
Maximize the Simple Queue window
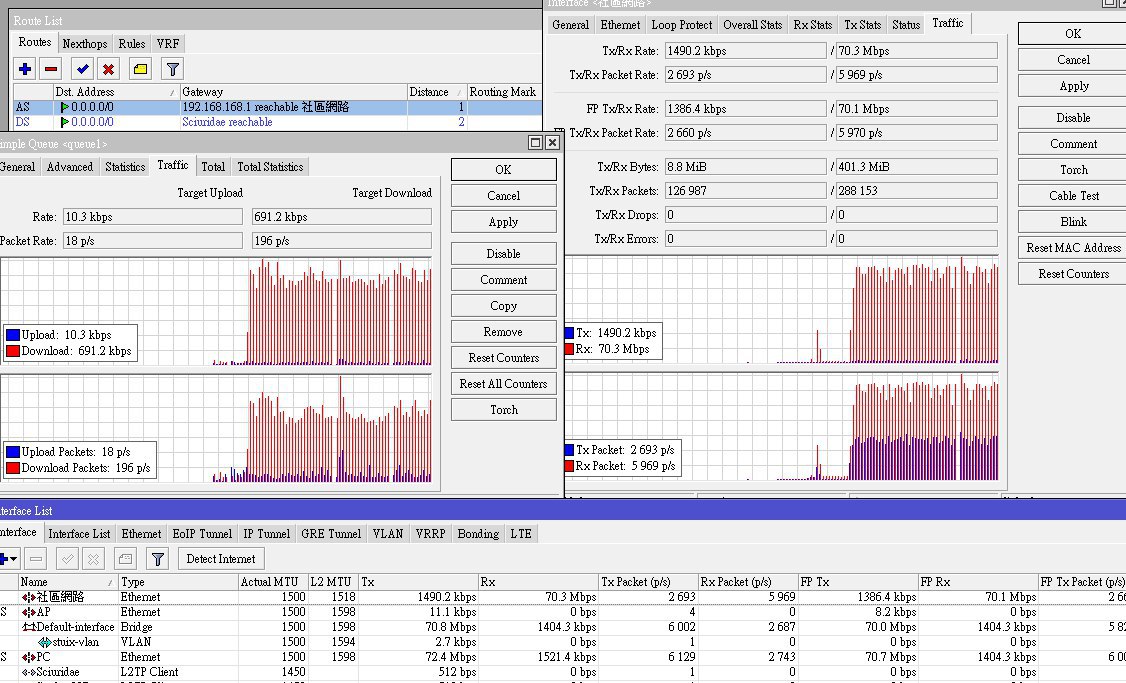coord(535,142)
